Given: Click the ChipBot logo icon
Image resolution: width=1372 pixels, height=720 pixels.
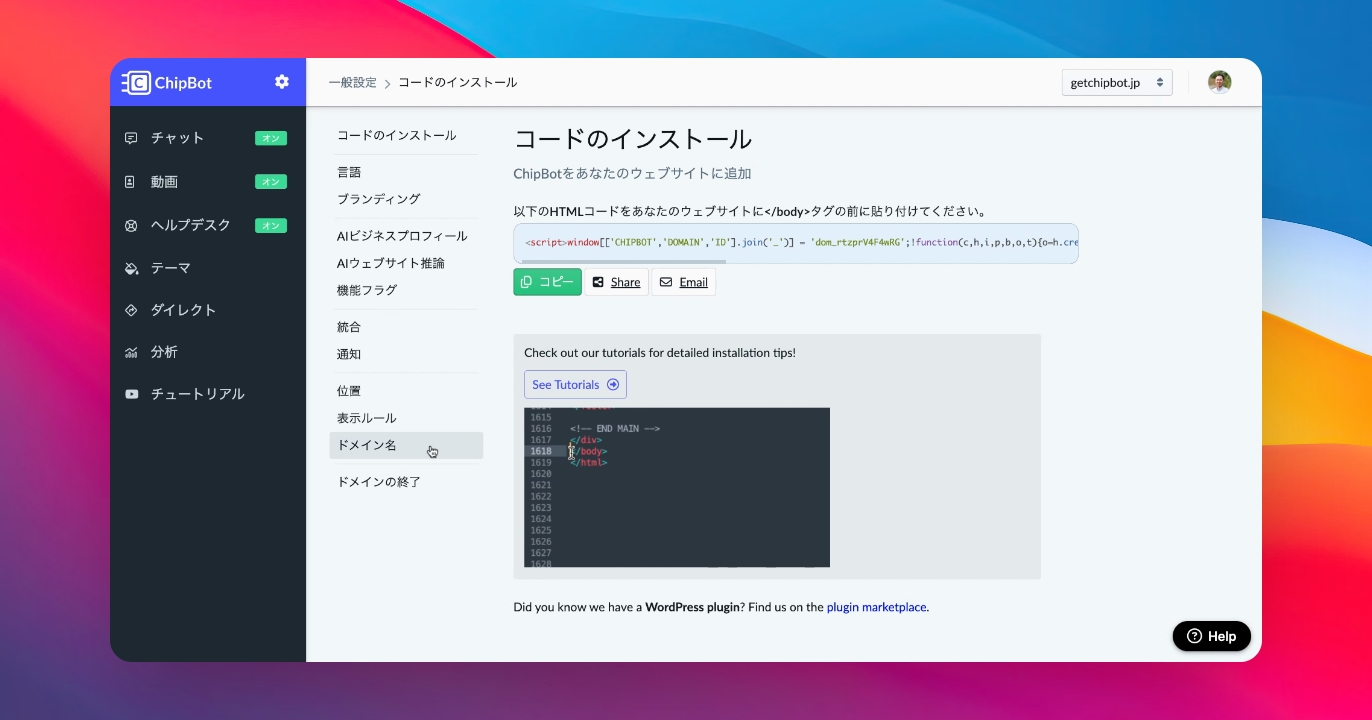Looking at the screenshot, I should point(136,83).
